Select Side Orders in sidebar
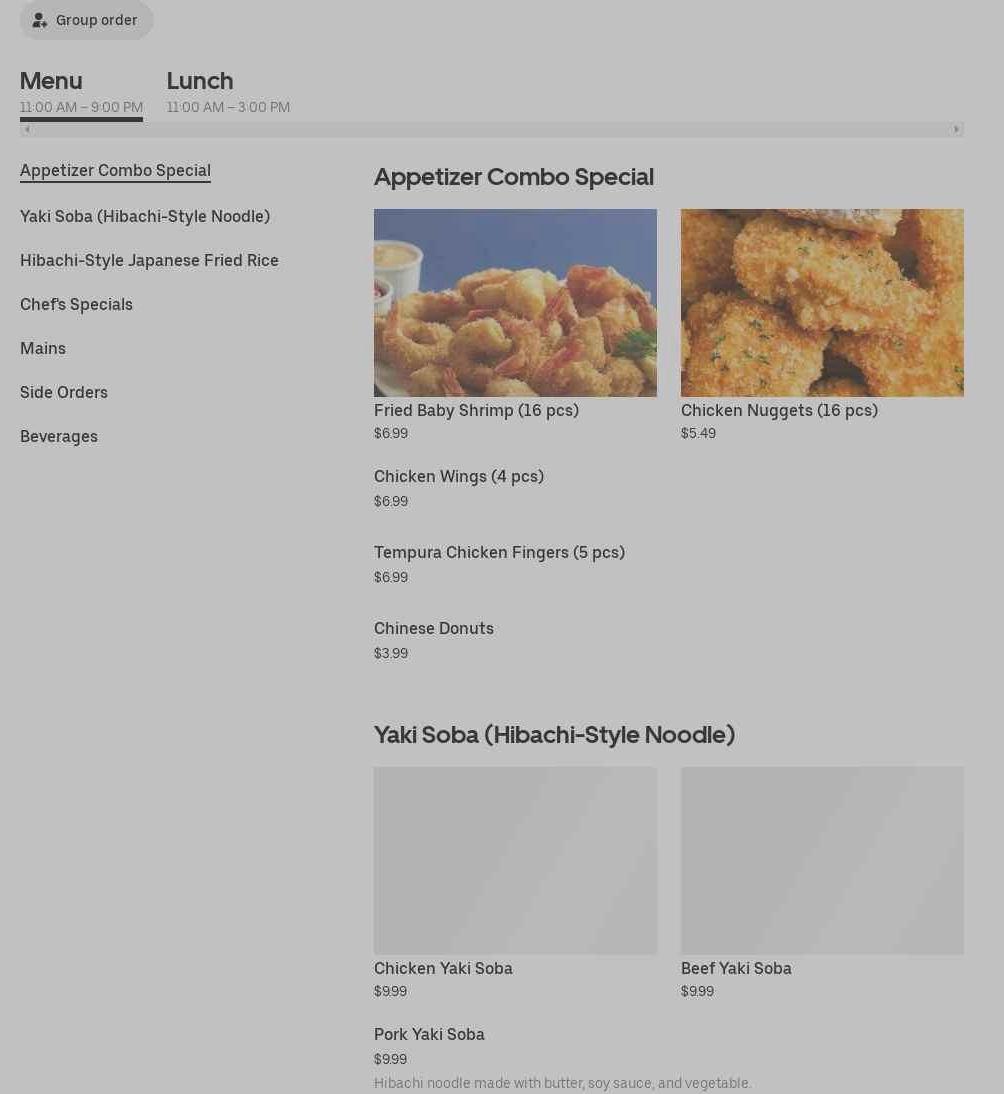 coord(63,392)
